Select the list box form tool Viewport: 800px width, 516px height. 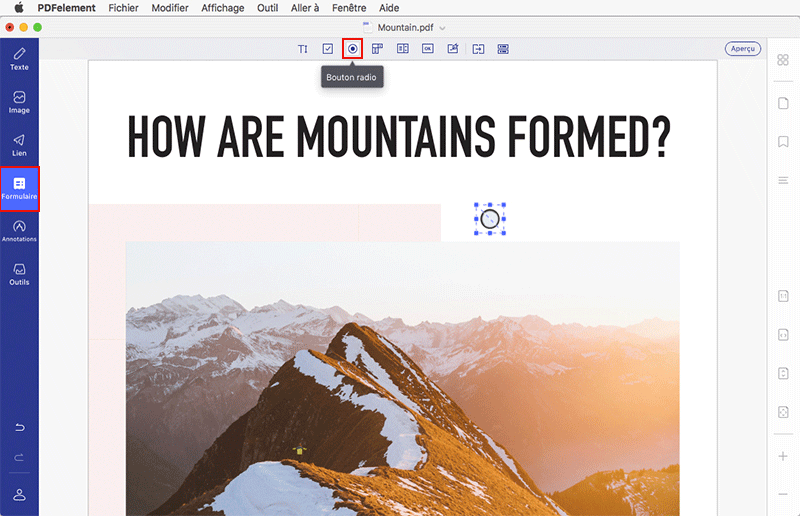[x=403, y=49]
